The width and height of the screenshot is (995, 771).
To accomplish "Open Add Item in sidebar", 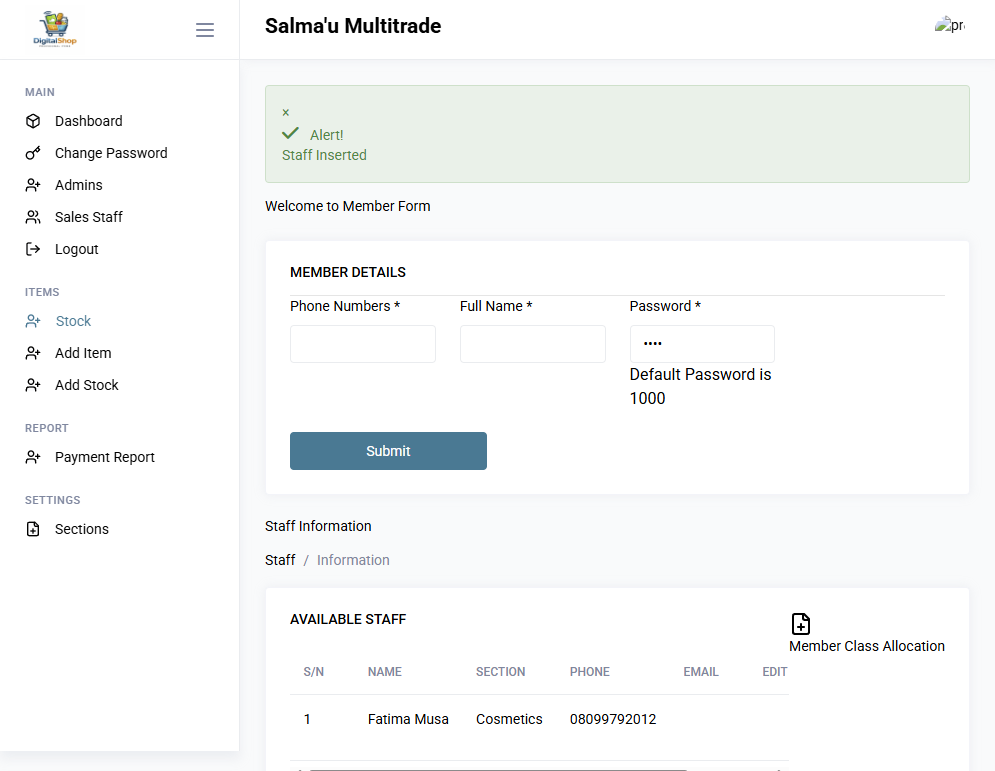I will click(x=83, y=353).
